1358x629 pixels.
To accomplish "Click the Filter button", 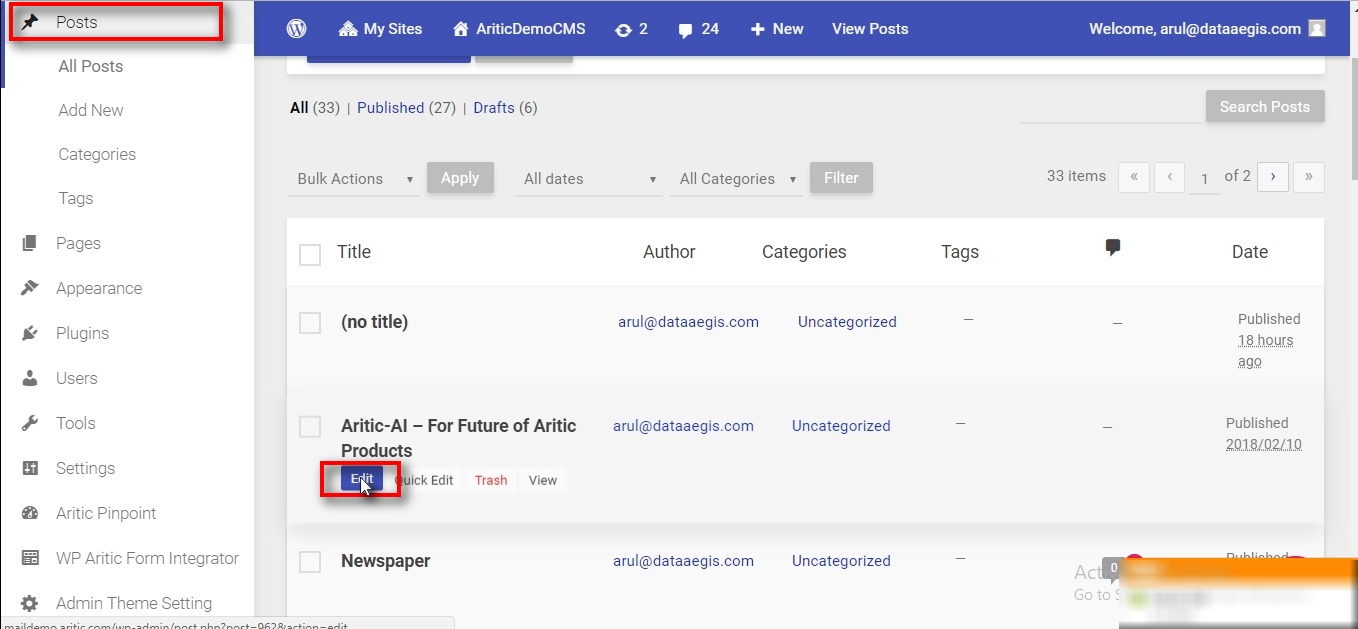I will (841, 178).
